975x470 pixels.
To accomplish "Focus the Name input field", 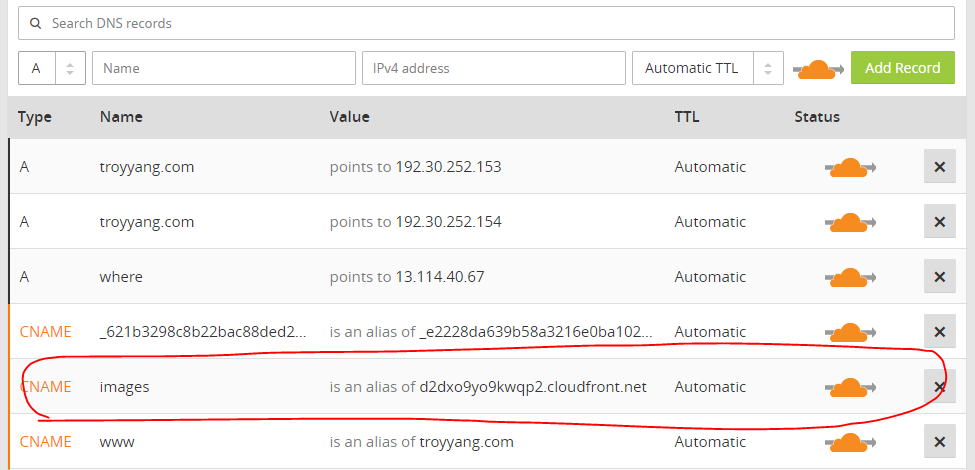I will (x=224, y=69).
